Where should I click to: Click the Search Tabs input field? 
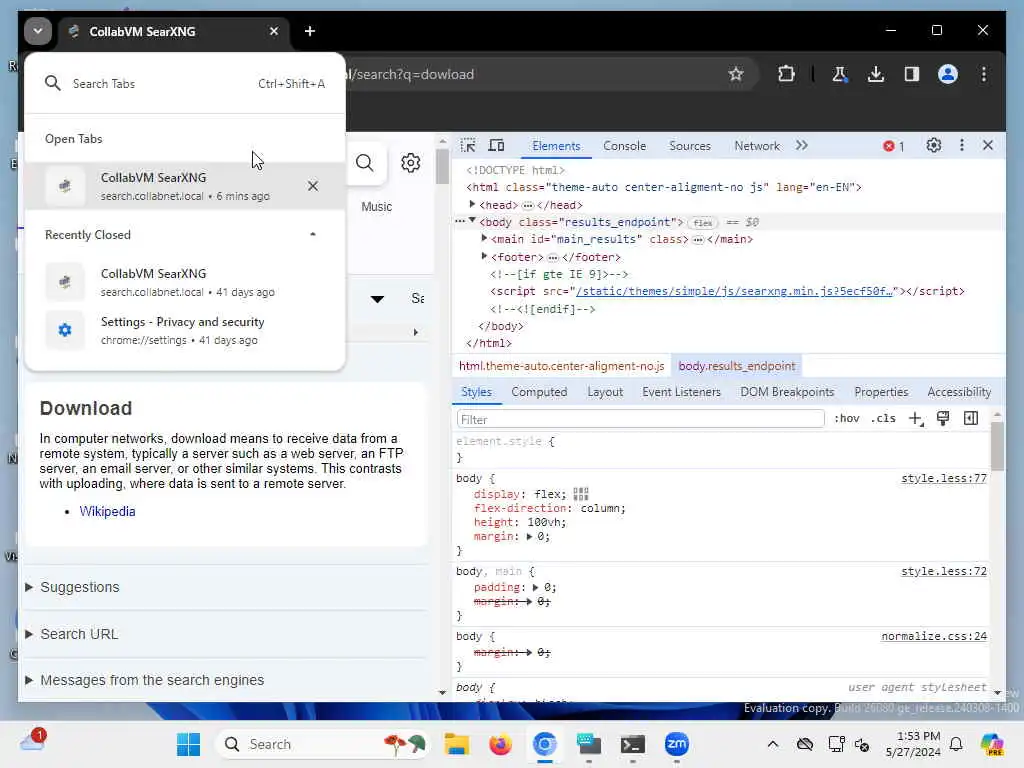point(185,84)
